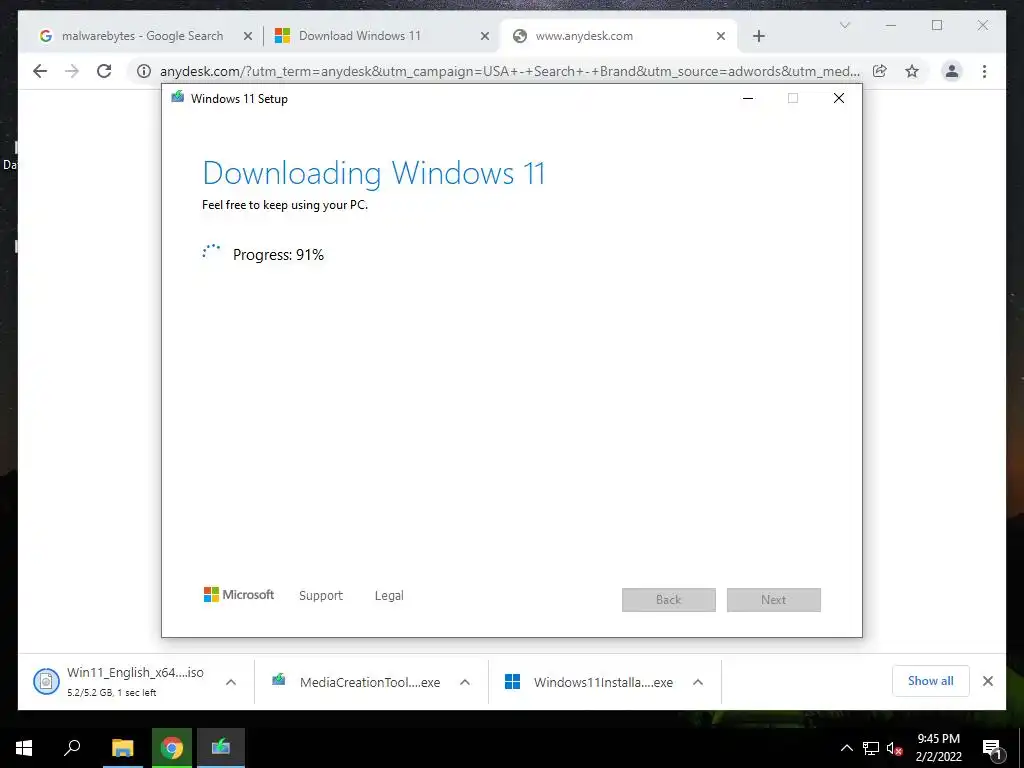Screen dimensions: 1024x768
Task: Click the Next button in Setup
Action: tap(774, 600)
